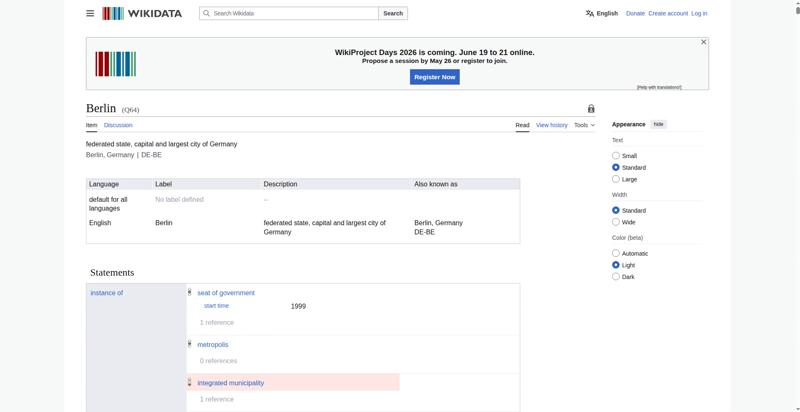
Task: Select Wide width option
Action: pos(616,222)
